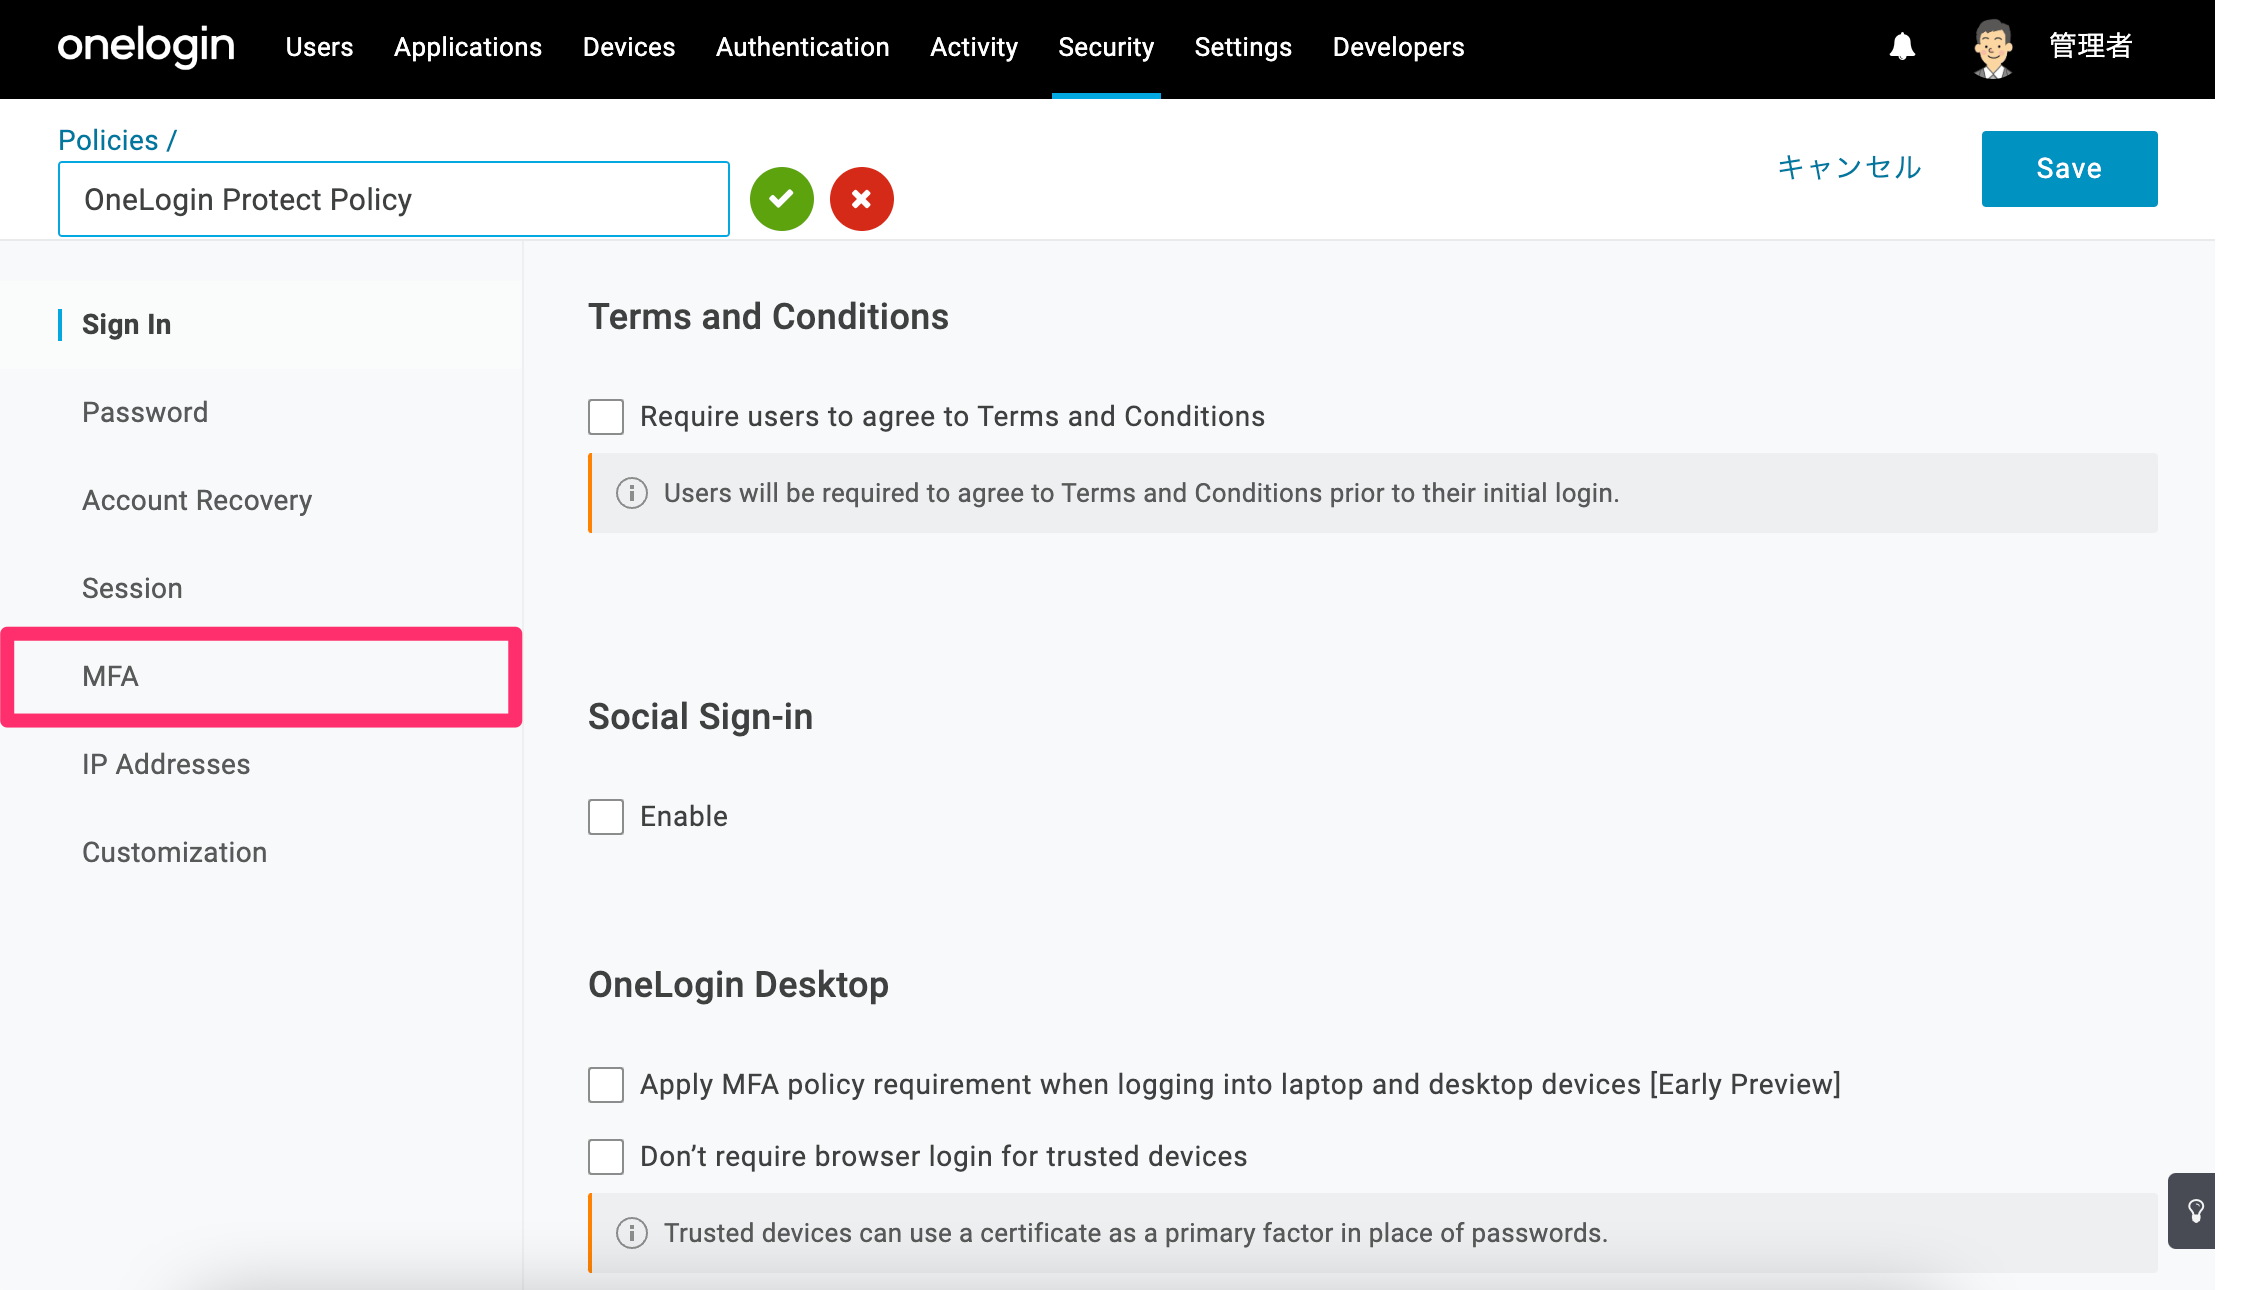Confirm policy name with green checkmark
The height and width of the screenshot is (1290, 2256).
pyautogui.click(x=782, y=199)
